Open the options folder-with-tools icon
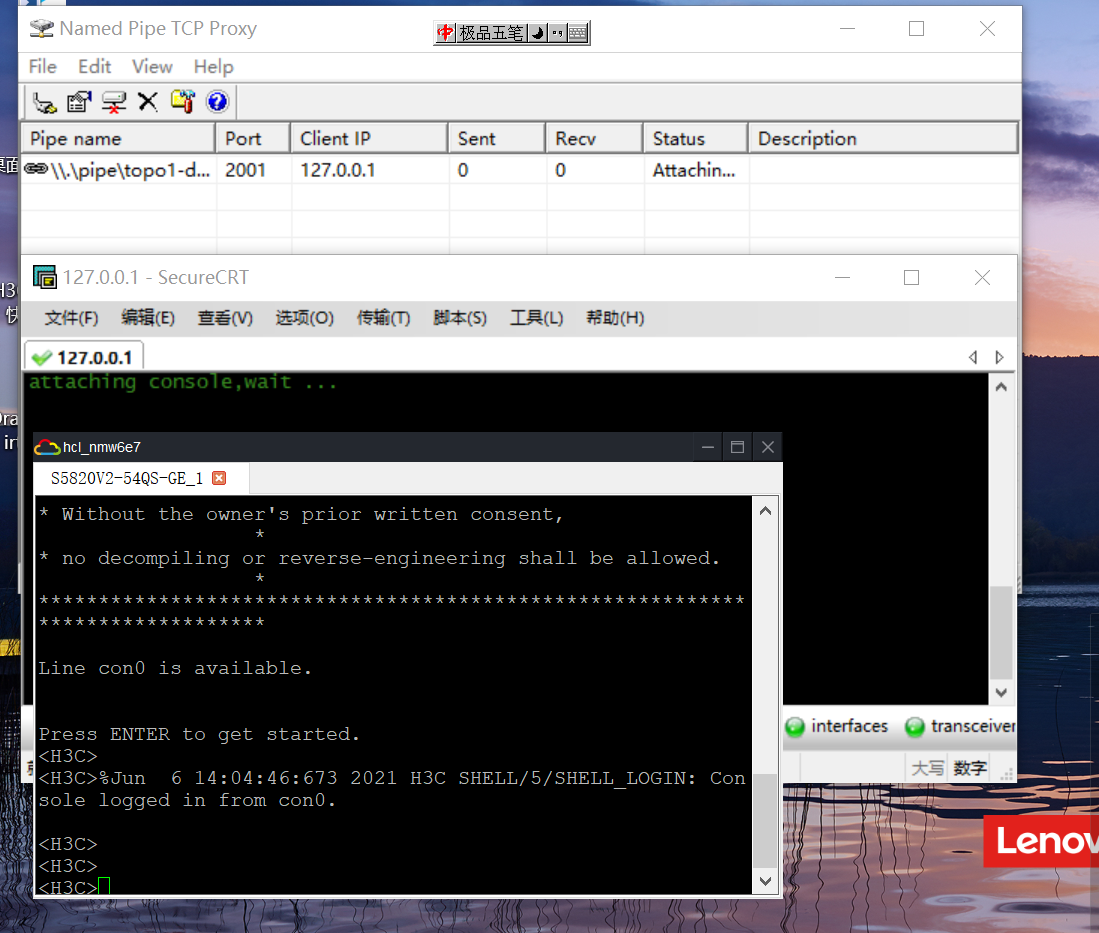 coord(182,102)
